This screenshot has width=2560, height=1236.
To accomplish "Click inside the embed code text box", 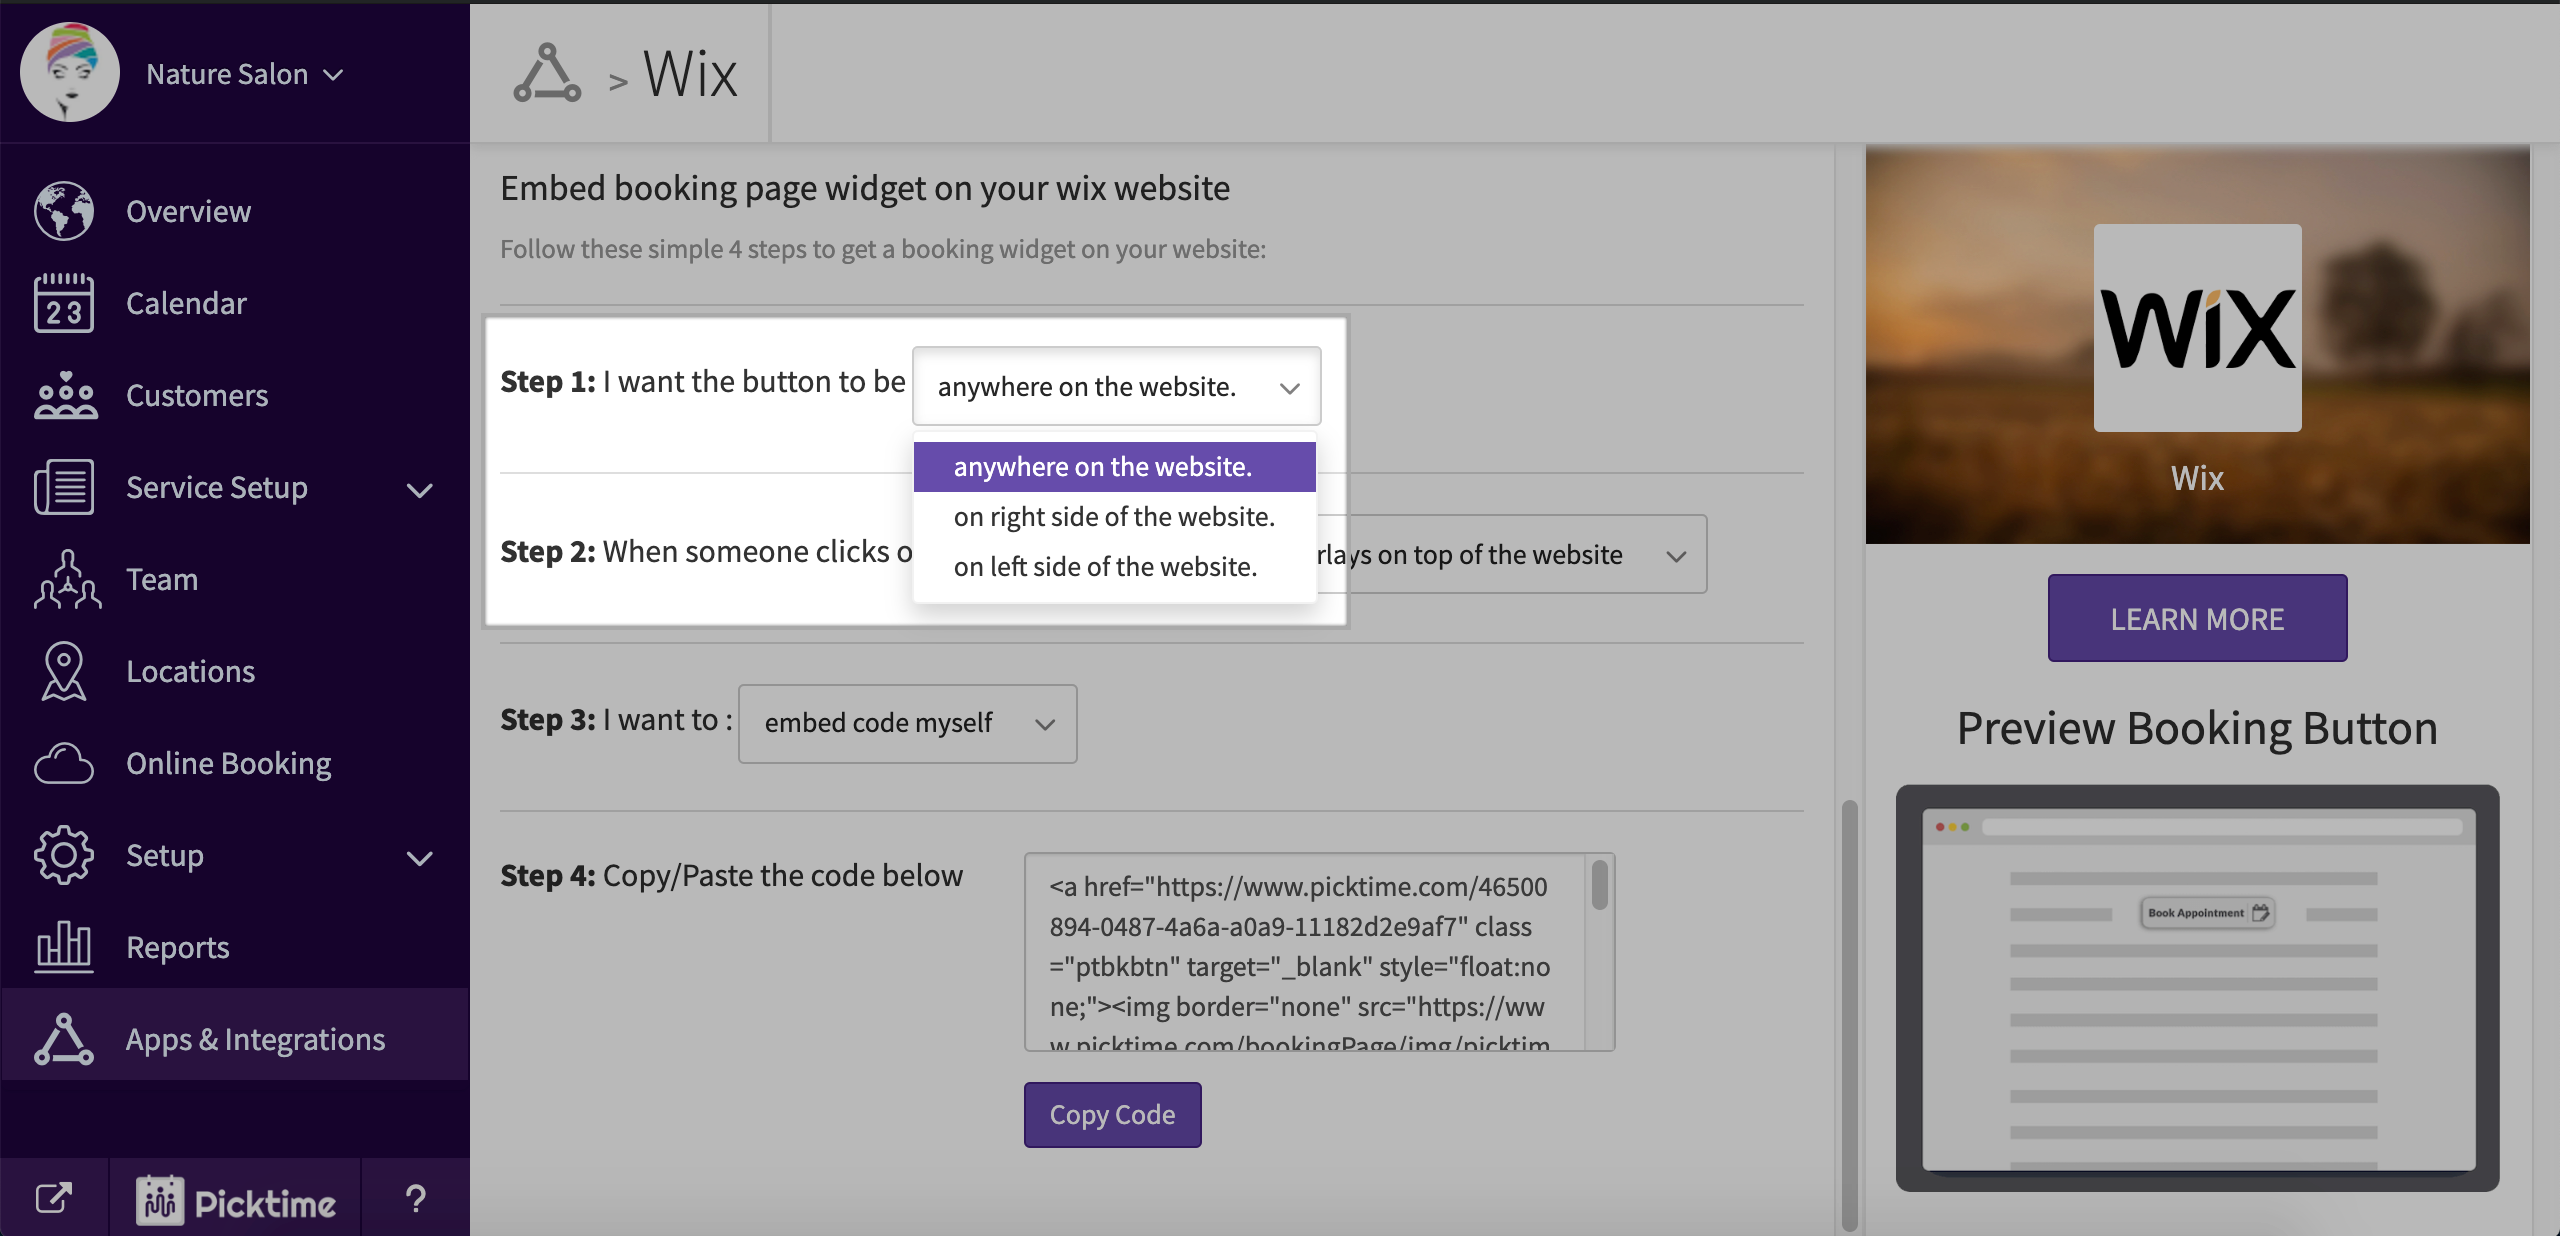I will pos(1300,950).
